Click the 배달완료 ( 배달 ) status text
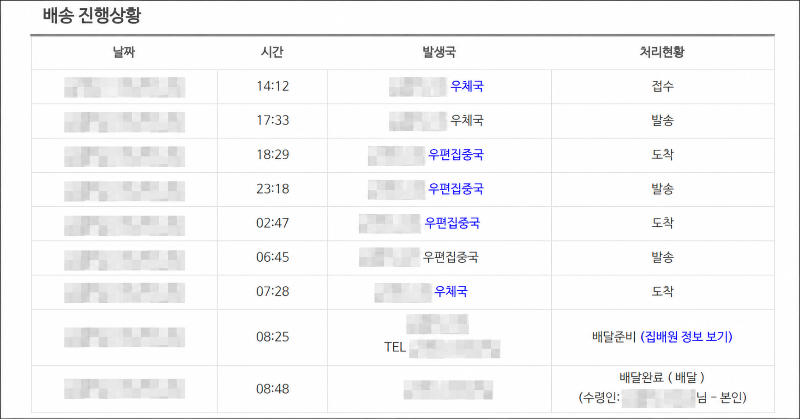 click(662, 378)
